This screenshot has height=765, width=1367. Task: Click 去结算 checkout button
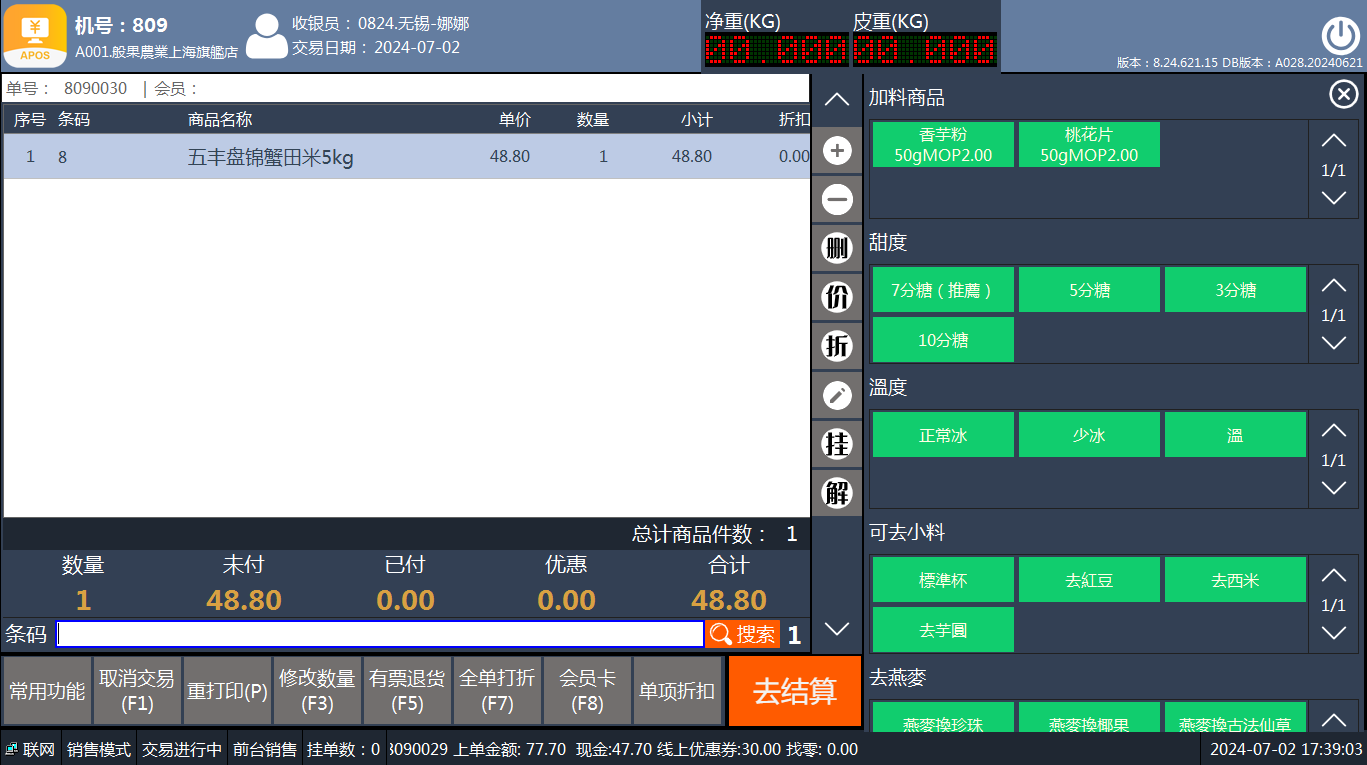pyautogui.click(x=795, y=691)
